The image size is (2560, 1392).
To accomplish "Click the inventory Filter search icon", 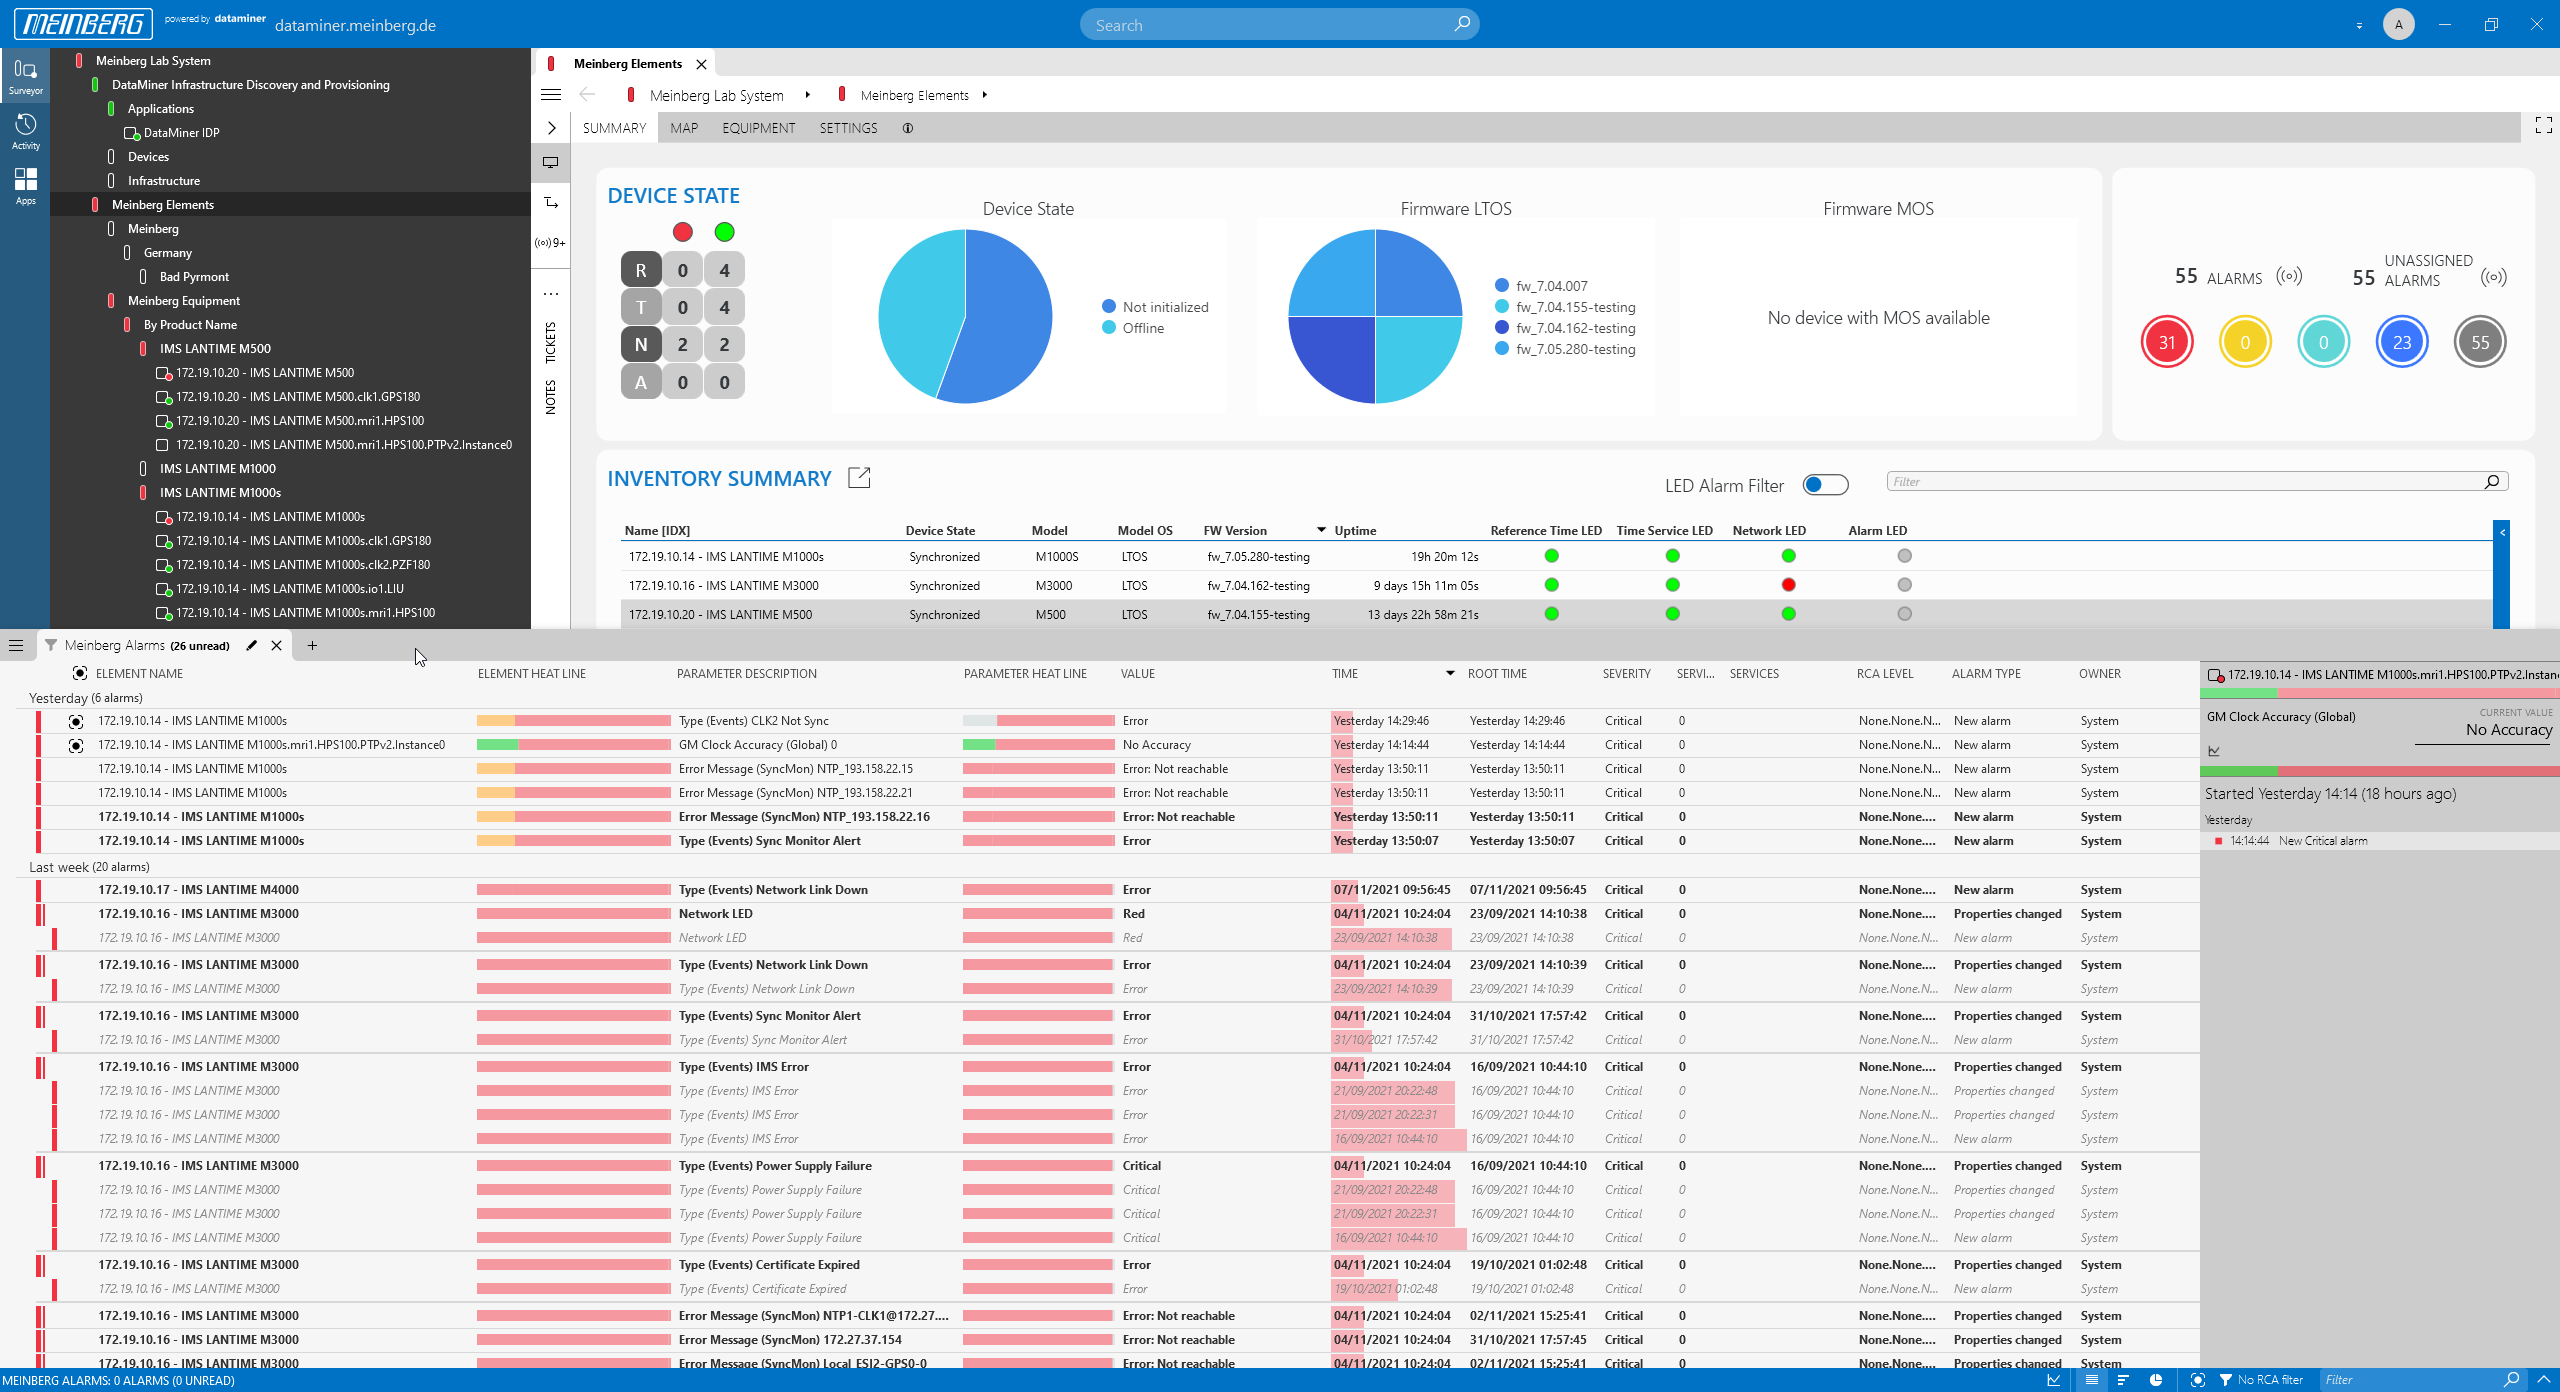I will pyautogui.click(x=2492, y=482).
